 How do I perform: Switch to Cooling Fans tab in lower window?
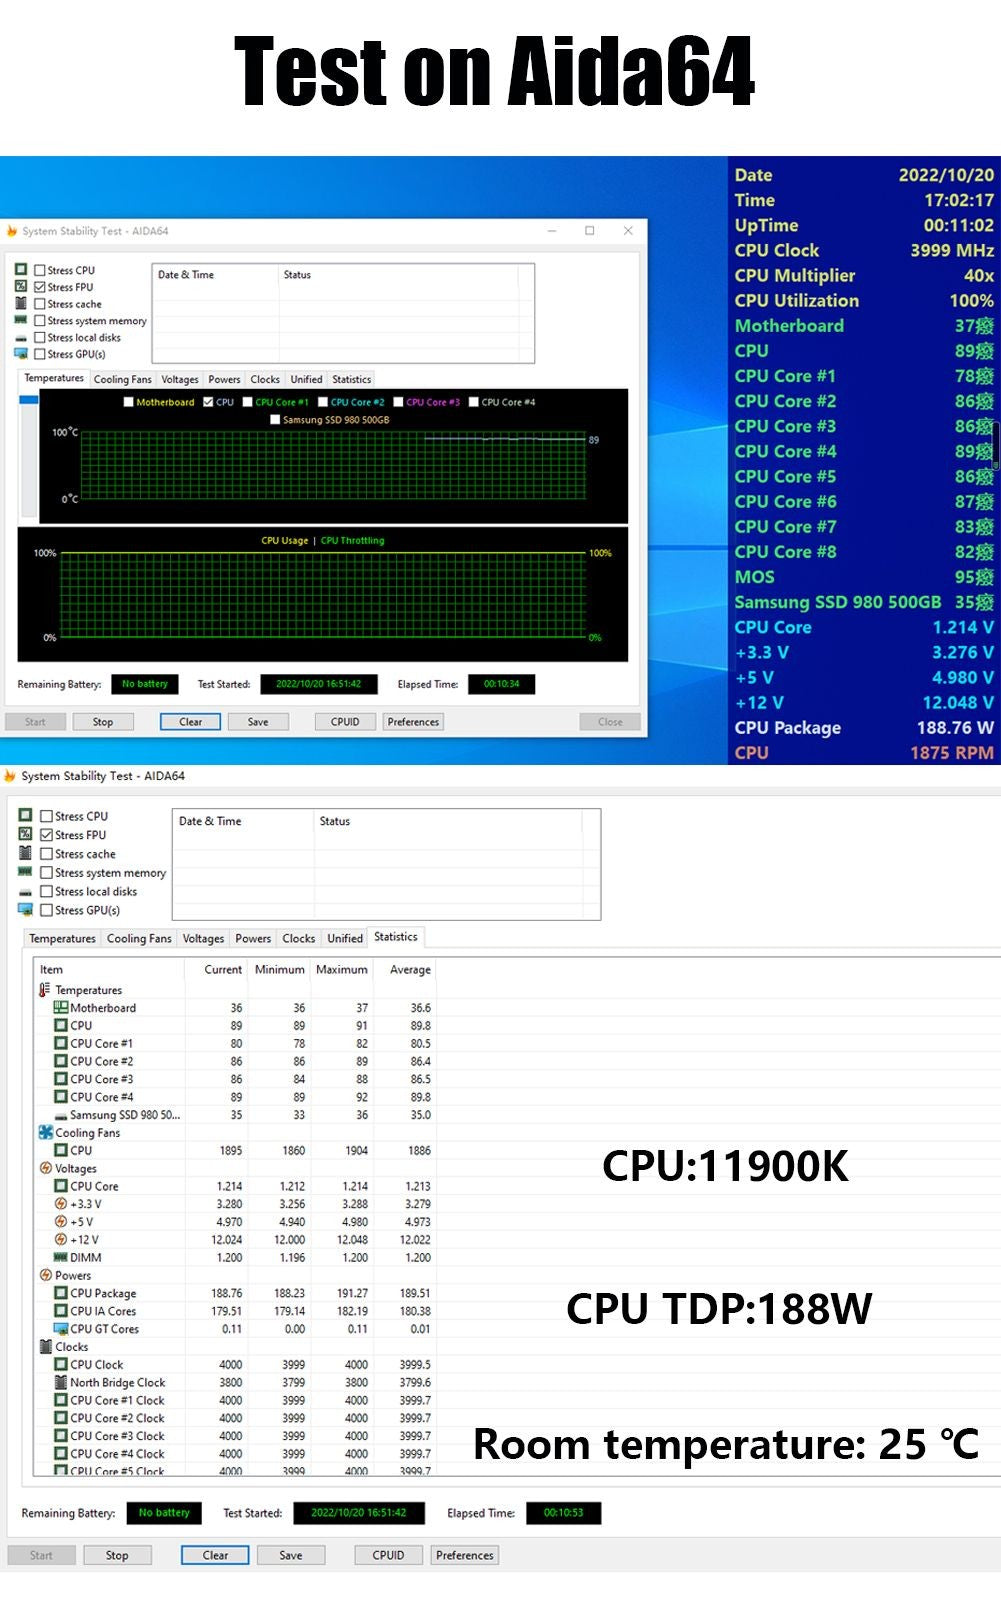click(139, 938)
